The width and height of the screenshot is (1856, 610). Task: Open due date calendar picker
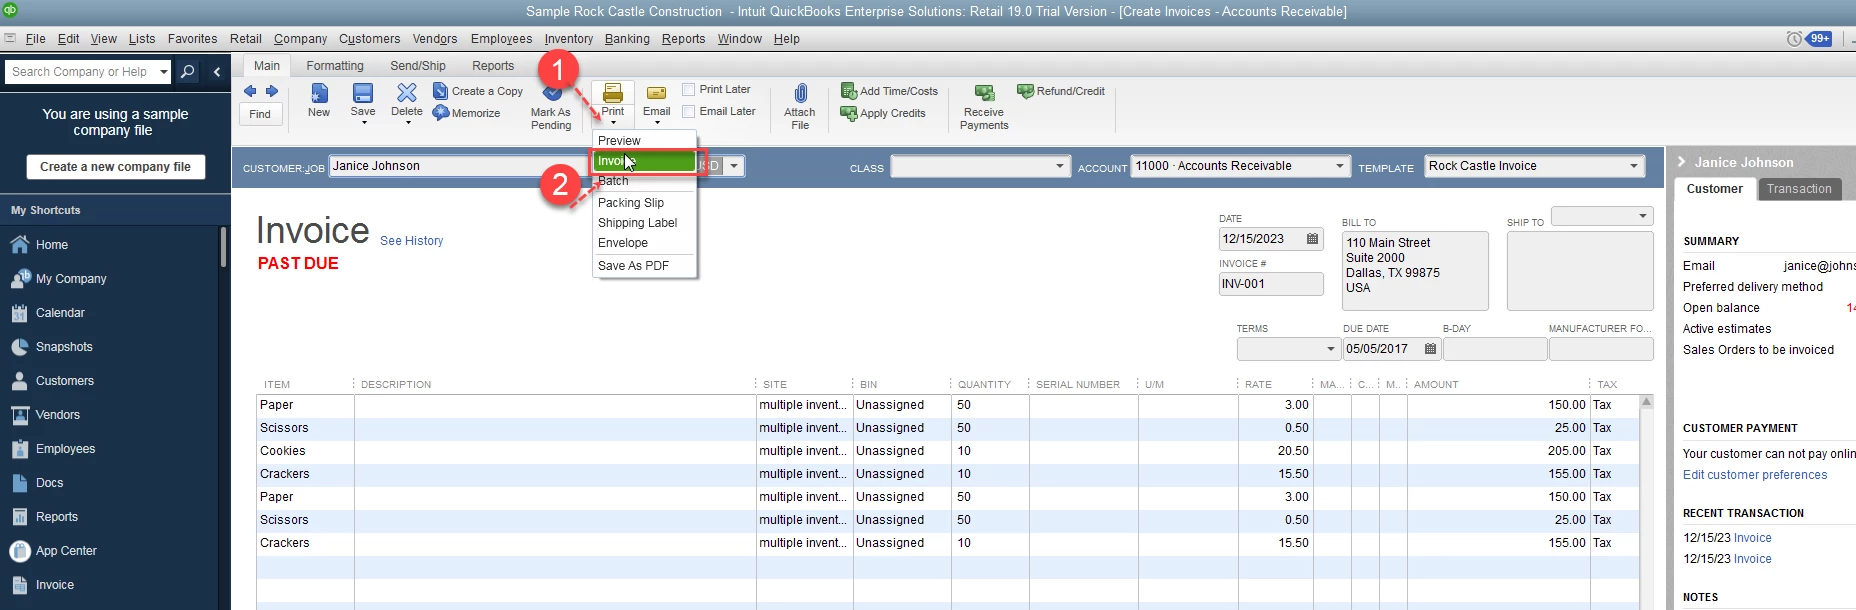tap(1430, 349)
